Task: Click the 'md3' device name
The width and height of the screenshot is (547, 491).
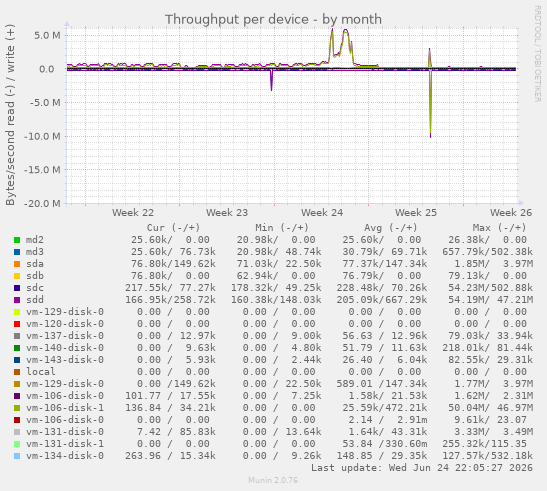Action: click(35, 252)
